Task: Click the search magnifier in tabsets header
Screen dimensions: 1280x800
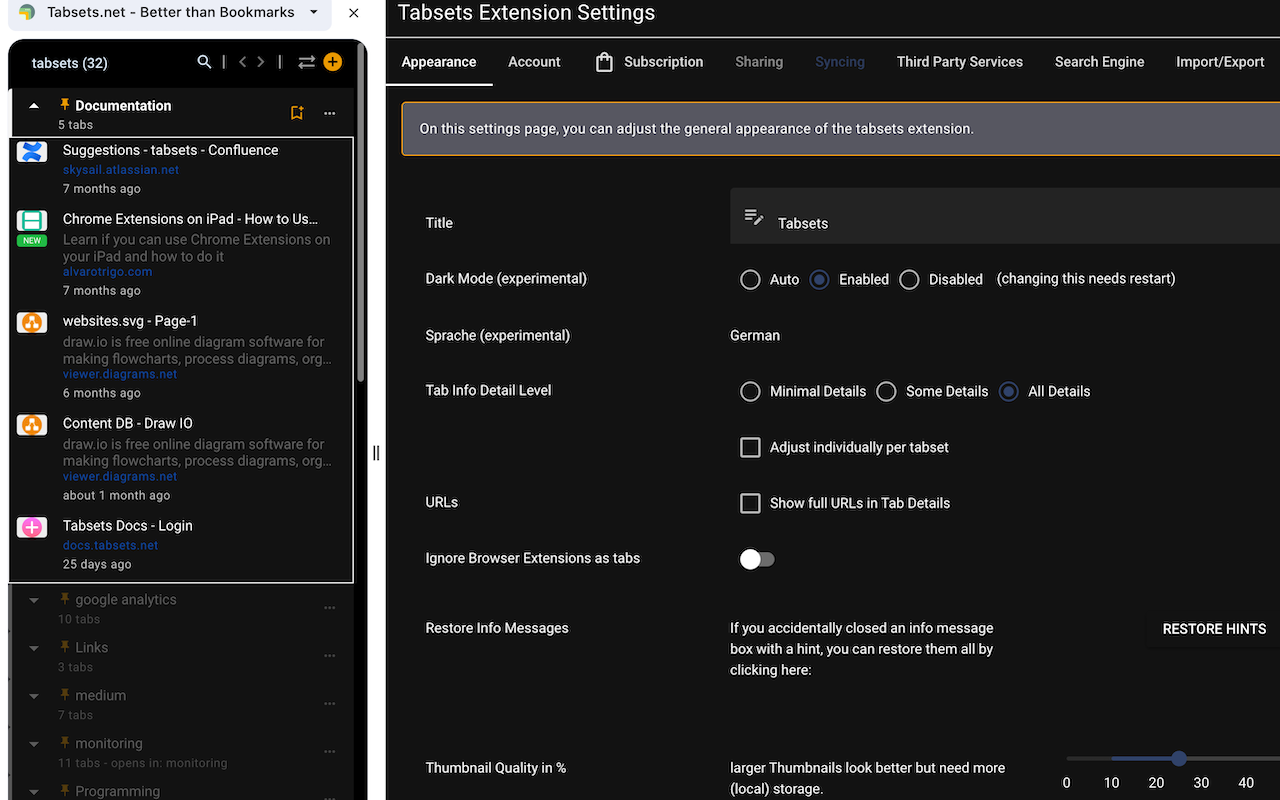Action: pyautogui.click(x=204, y=62)
